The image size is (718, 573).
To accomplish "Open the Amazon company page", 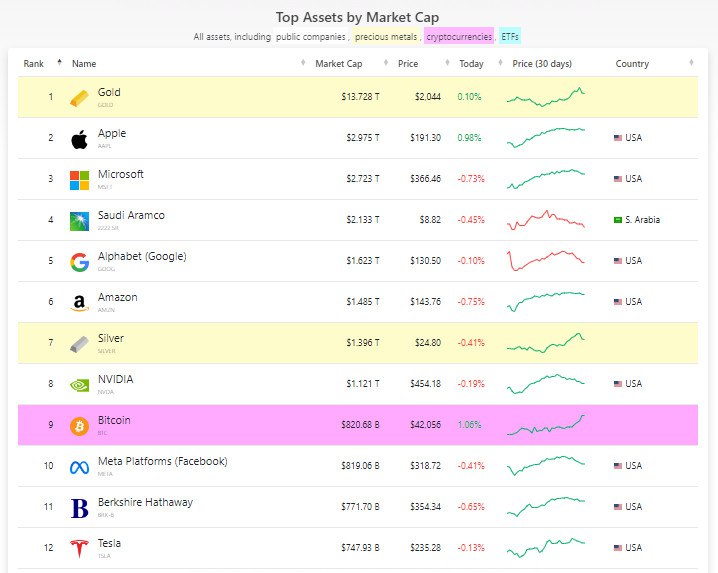I will (x=117, y=297).
